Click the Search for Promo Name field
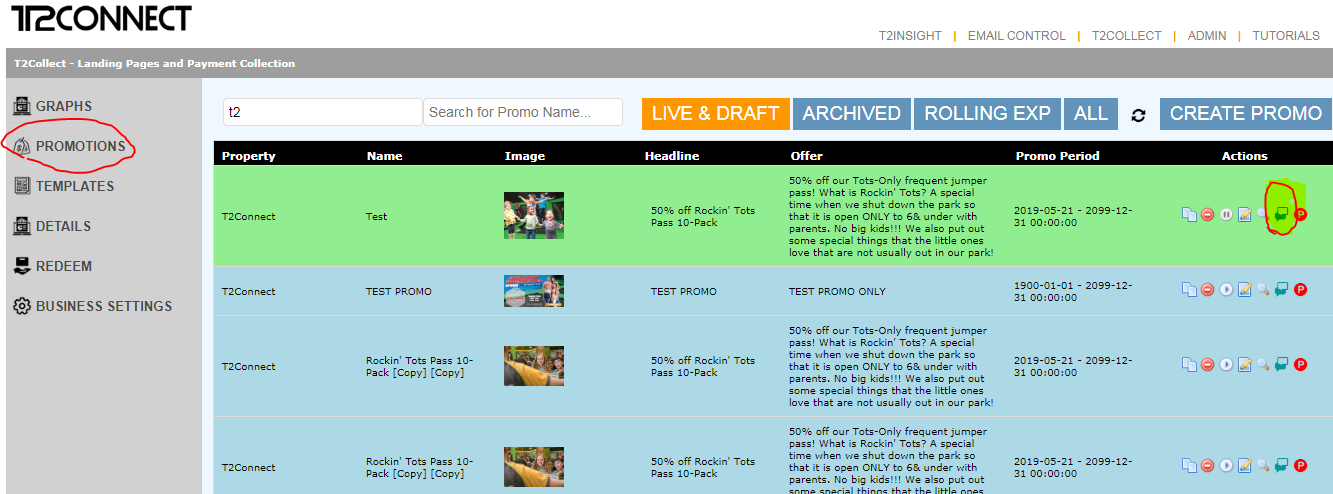The image size is (1333, 494). tap(522, 112)
